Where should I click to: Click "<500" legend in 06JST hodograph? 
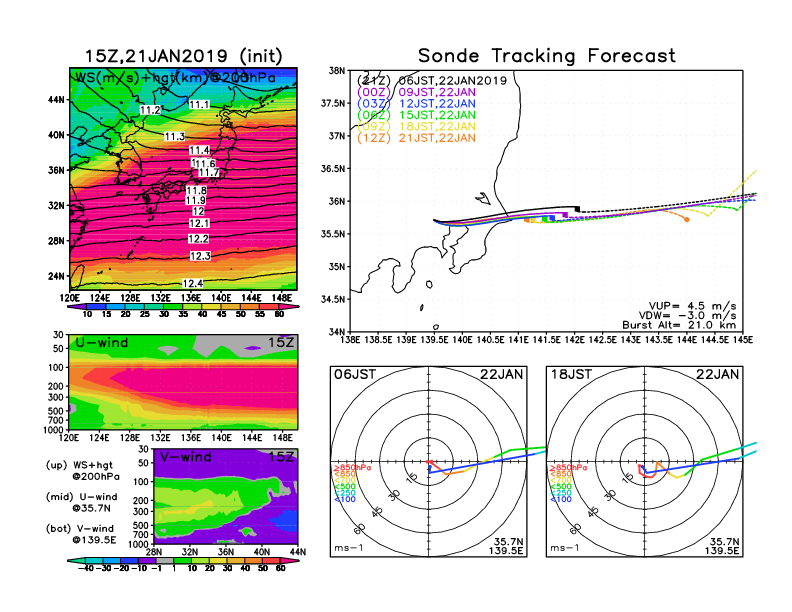[x=344, y=487]
